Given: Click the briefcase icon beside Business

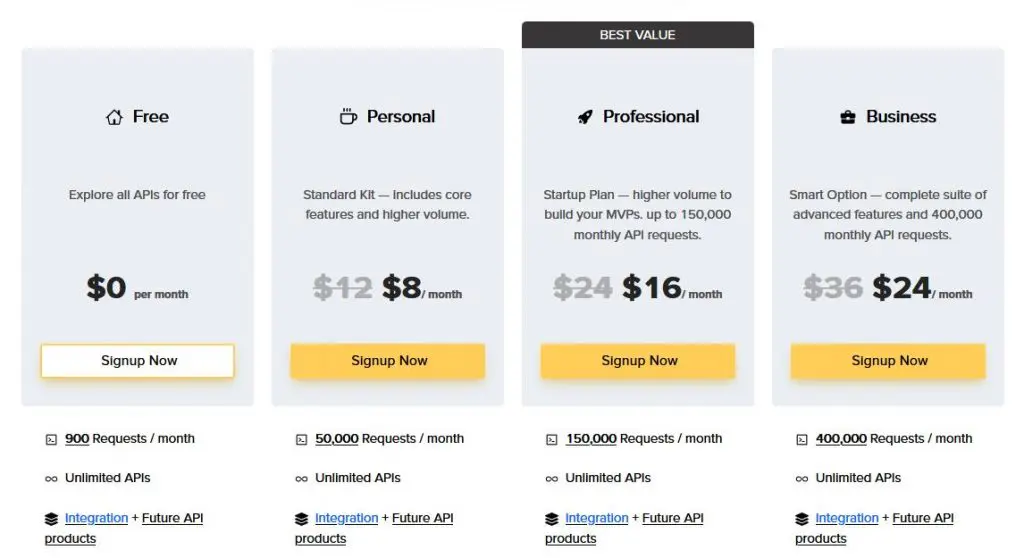Looking at the screenshot, I should tap(848, 117).
